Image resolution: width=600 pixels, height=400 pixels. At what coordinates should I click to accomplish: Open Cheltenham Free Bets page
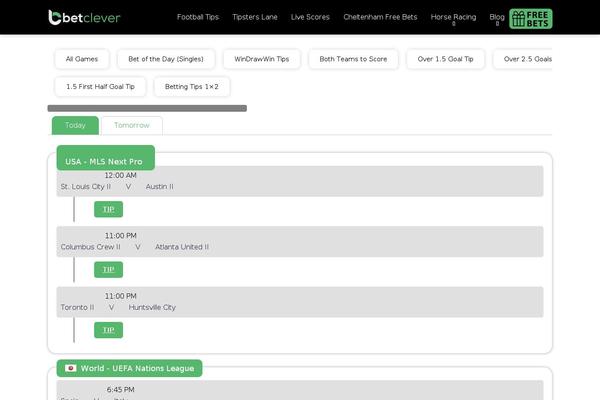pos(380,17)
